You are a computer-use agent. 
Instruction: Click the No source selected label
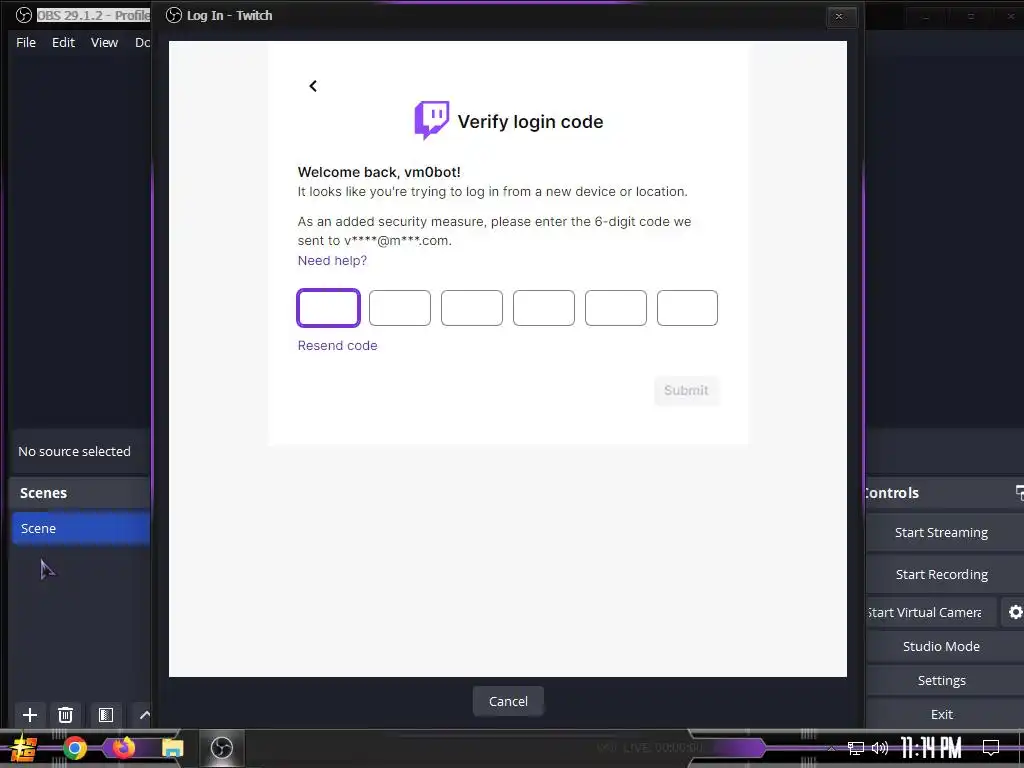(x=74, y=451)
